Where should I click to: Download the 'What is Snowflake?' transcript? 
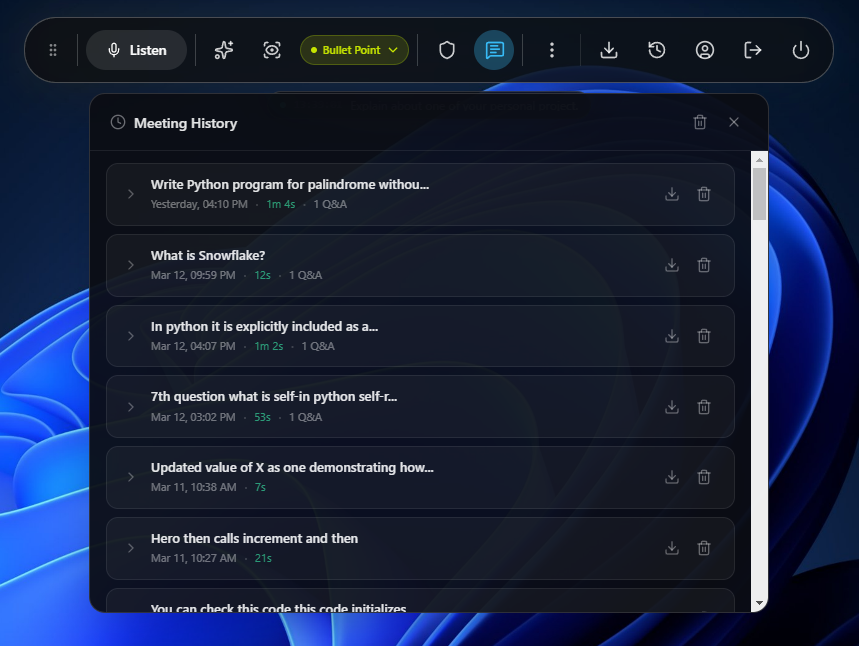coord(671,265)
